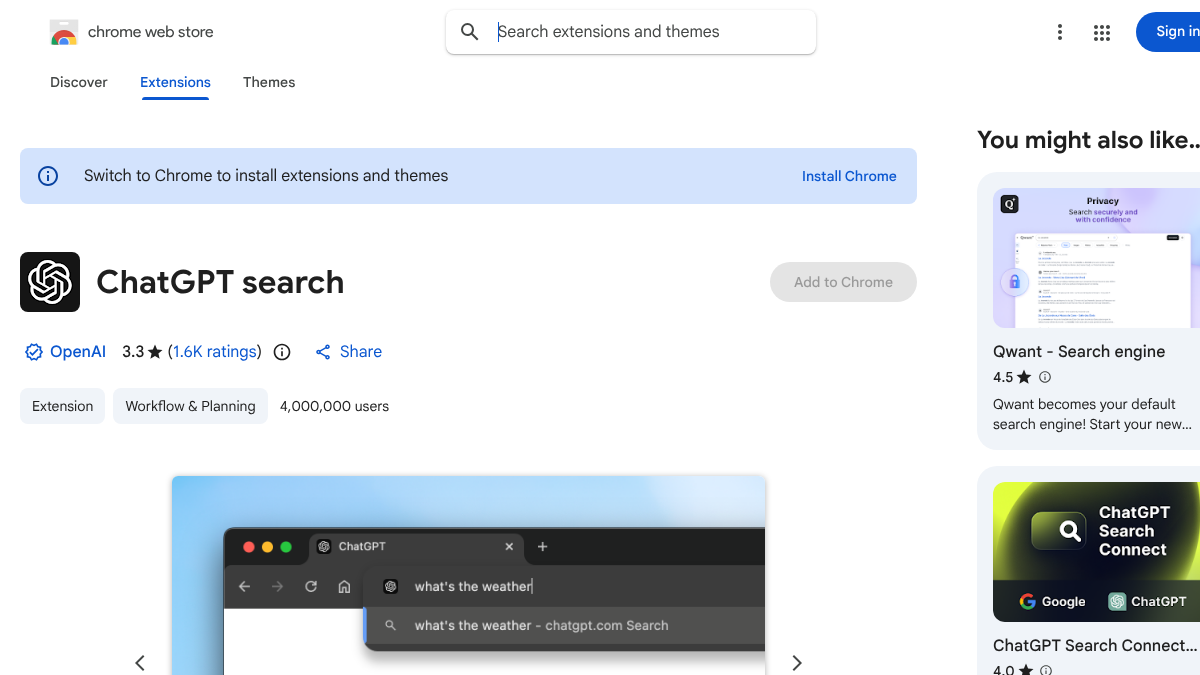Click the info icon in the blue banner
This screenshot has height=675, width=1200.
(x=48, y=176)
